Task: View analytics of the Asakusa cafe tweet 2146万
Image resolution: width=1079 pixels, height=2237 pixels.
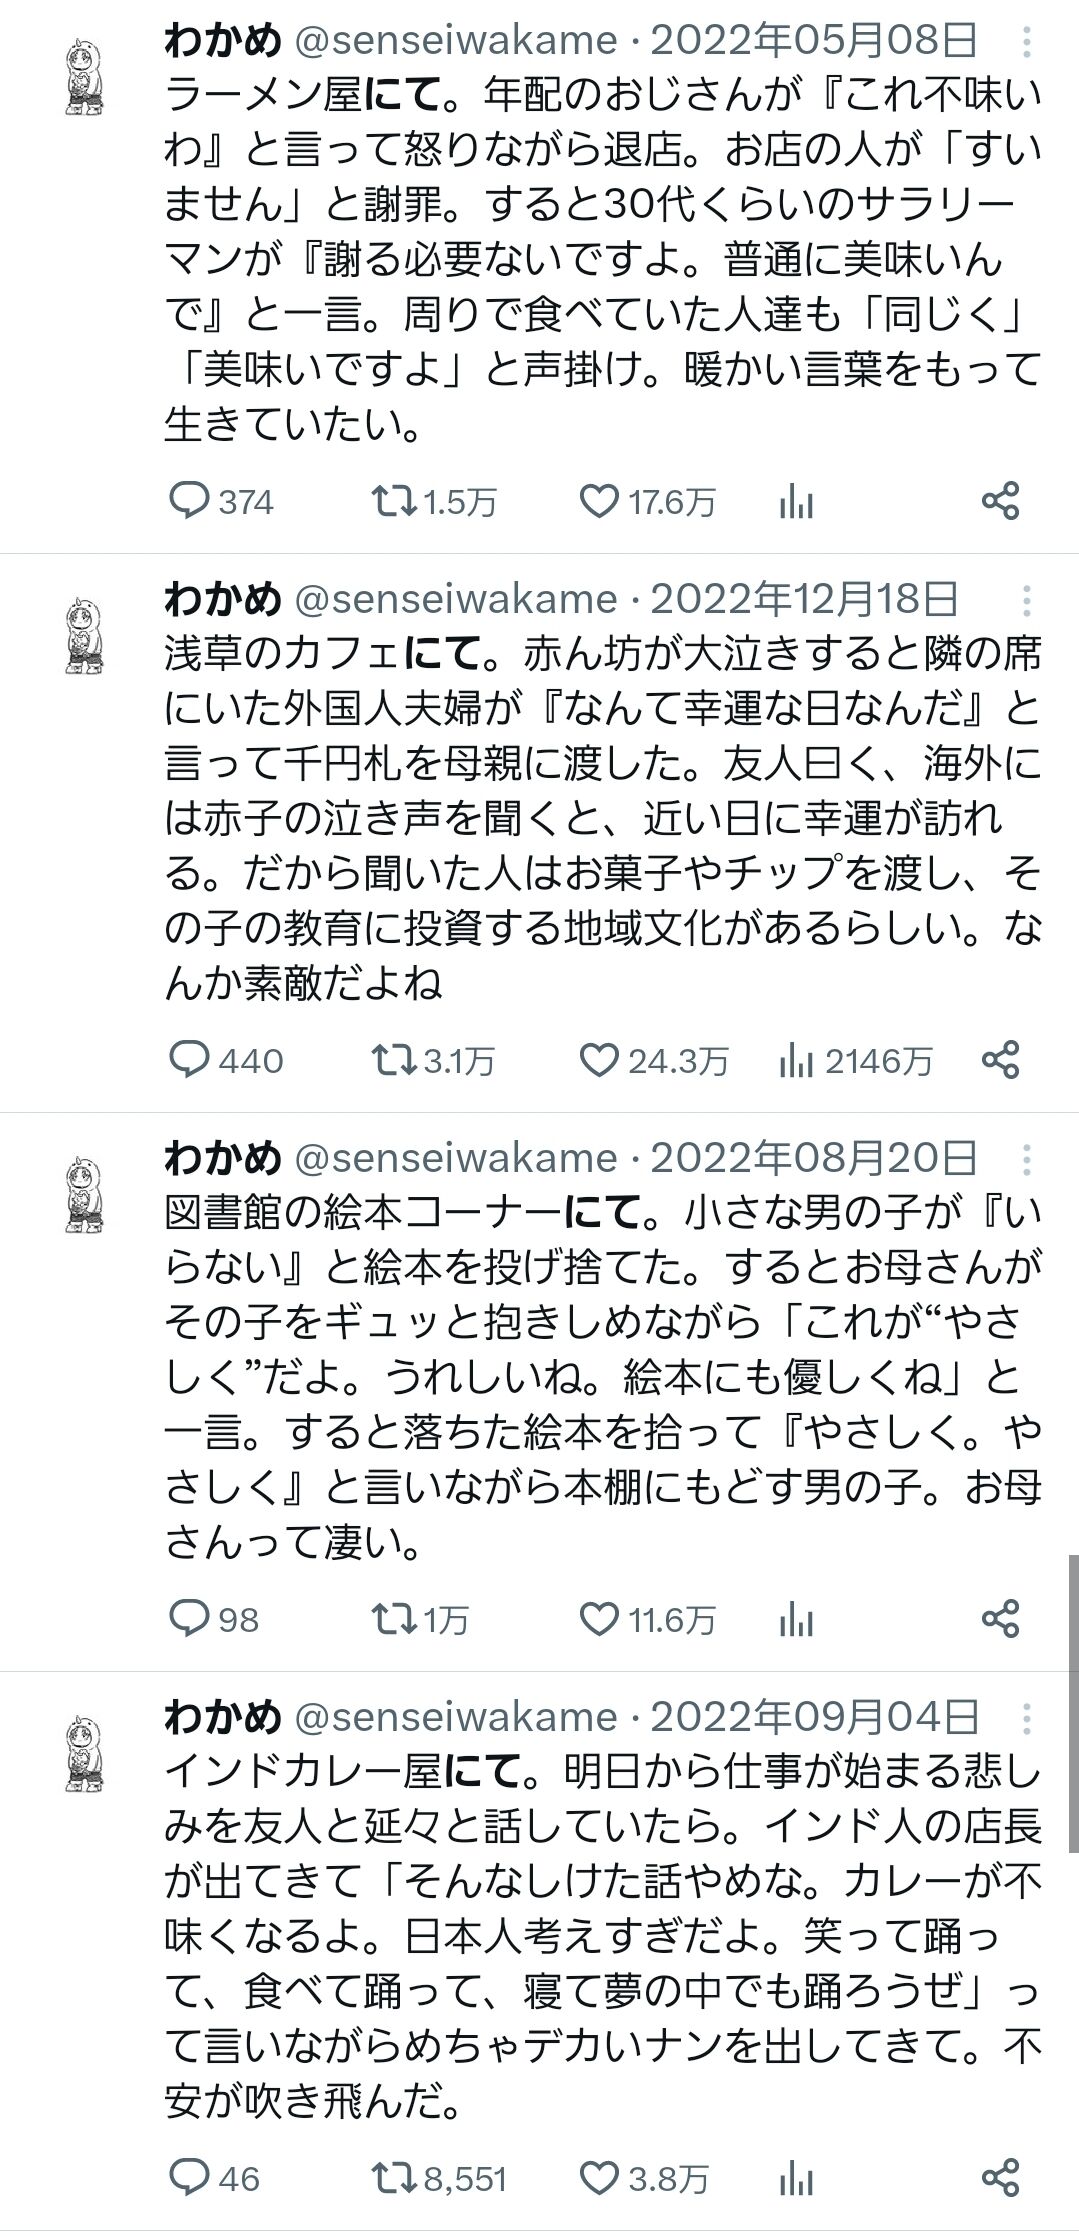Action: click(x=855, y=1060)
